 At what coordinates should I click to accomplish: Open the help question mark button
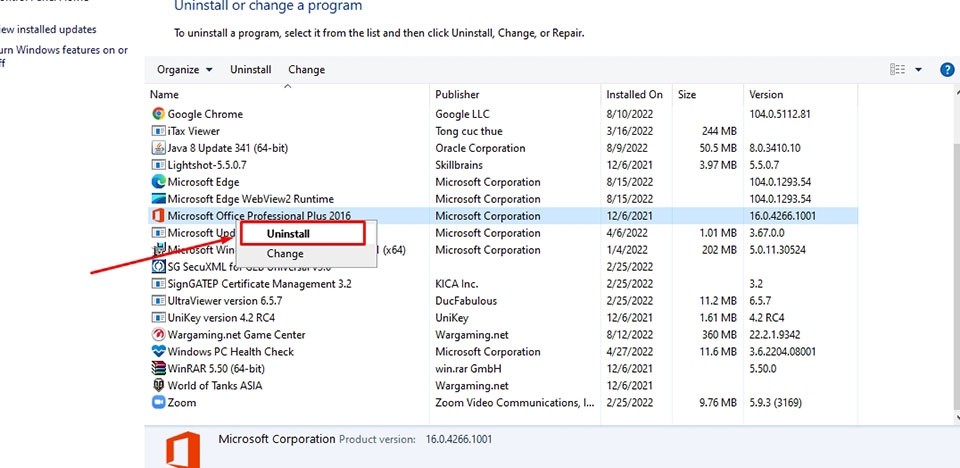[x=947, y=70]
